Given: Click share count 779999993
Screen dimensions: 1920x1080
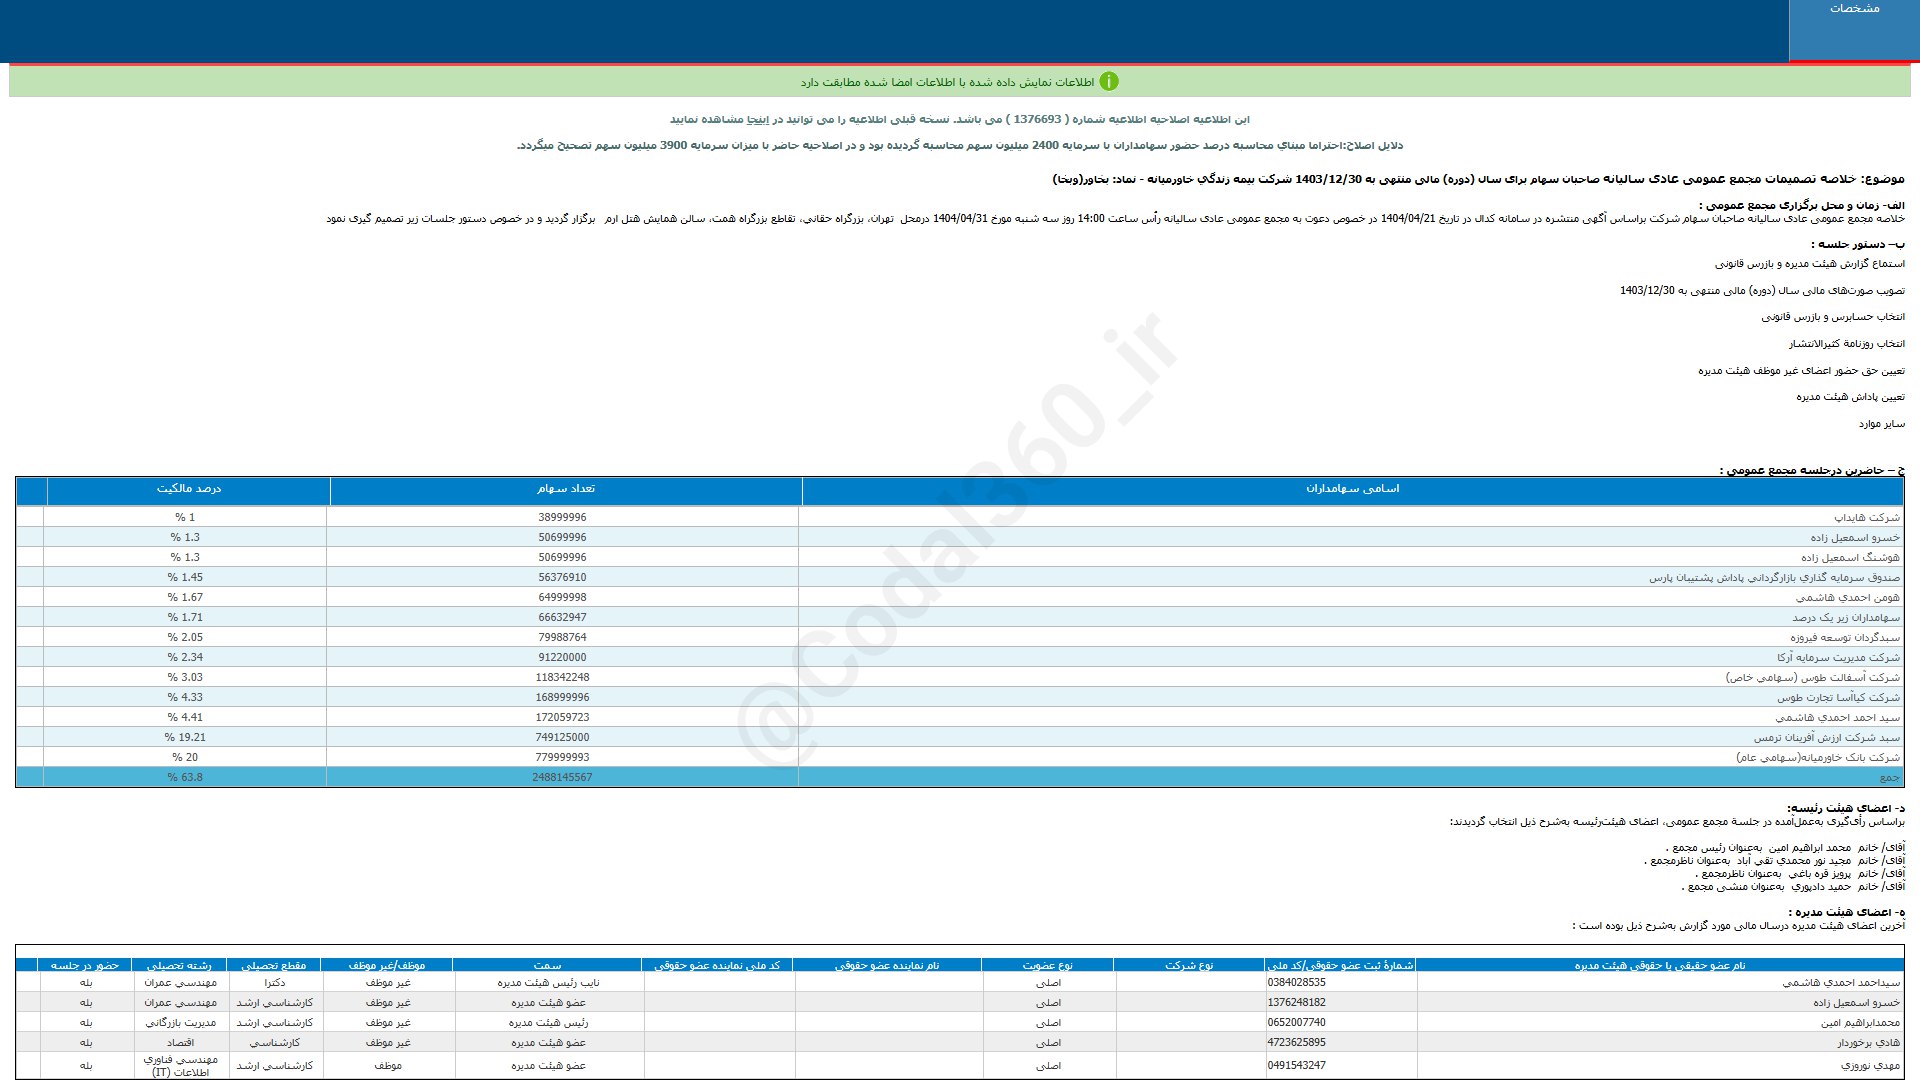Looking at the screenshot, I should 562,758.
